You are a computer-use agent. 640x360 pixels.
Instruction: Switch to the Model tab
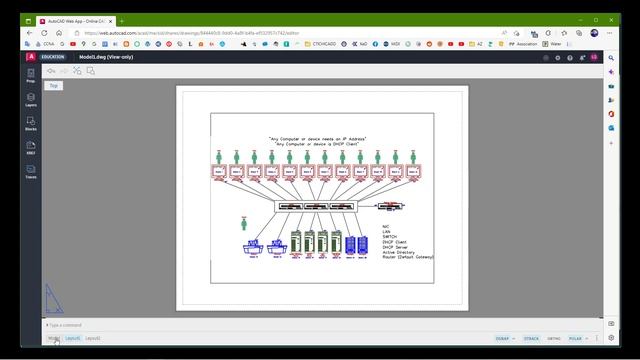[x=53, y=338]
